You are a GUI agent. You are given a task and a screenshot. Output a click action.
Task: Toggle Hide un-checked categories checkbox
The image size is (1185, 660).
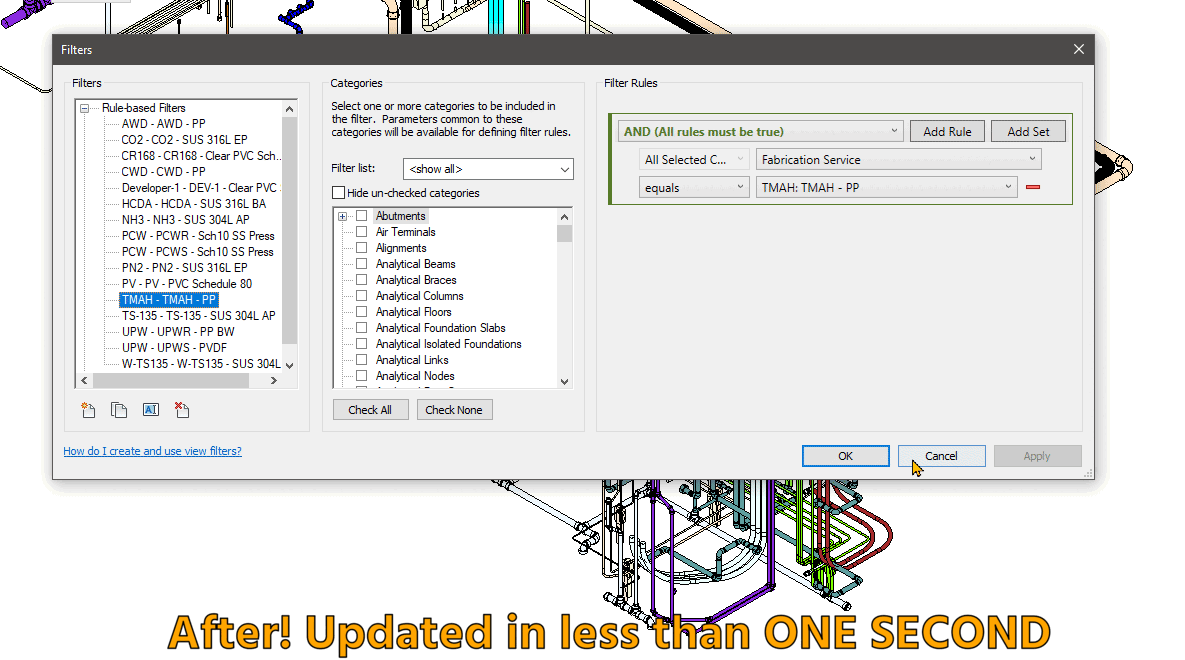(x=339, y=193)
